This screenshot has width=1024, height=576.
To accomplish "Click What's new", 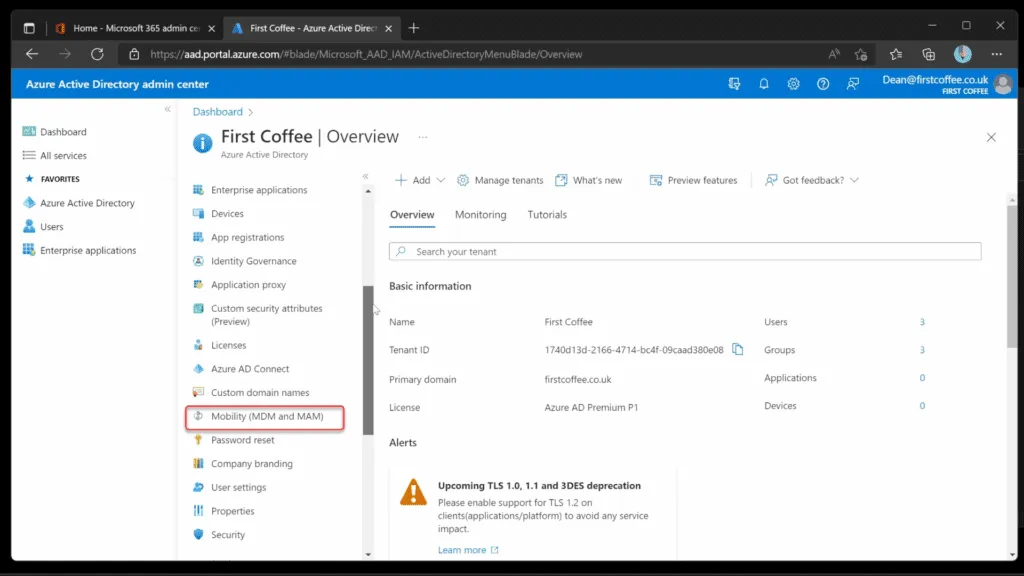I will tap(589, 180).
